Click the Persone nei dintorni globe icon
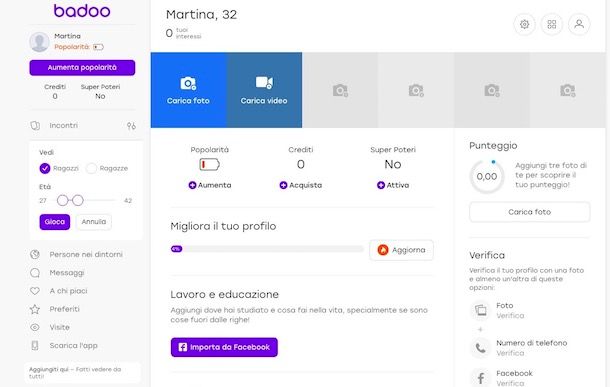 click(35, 254)
